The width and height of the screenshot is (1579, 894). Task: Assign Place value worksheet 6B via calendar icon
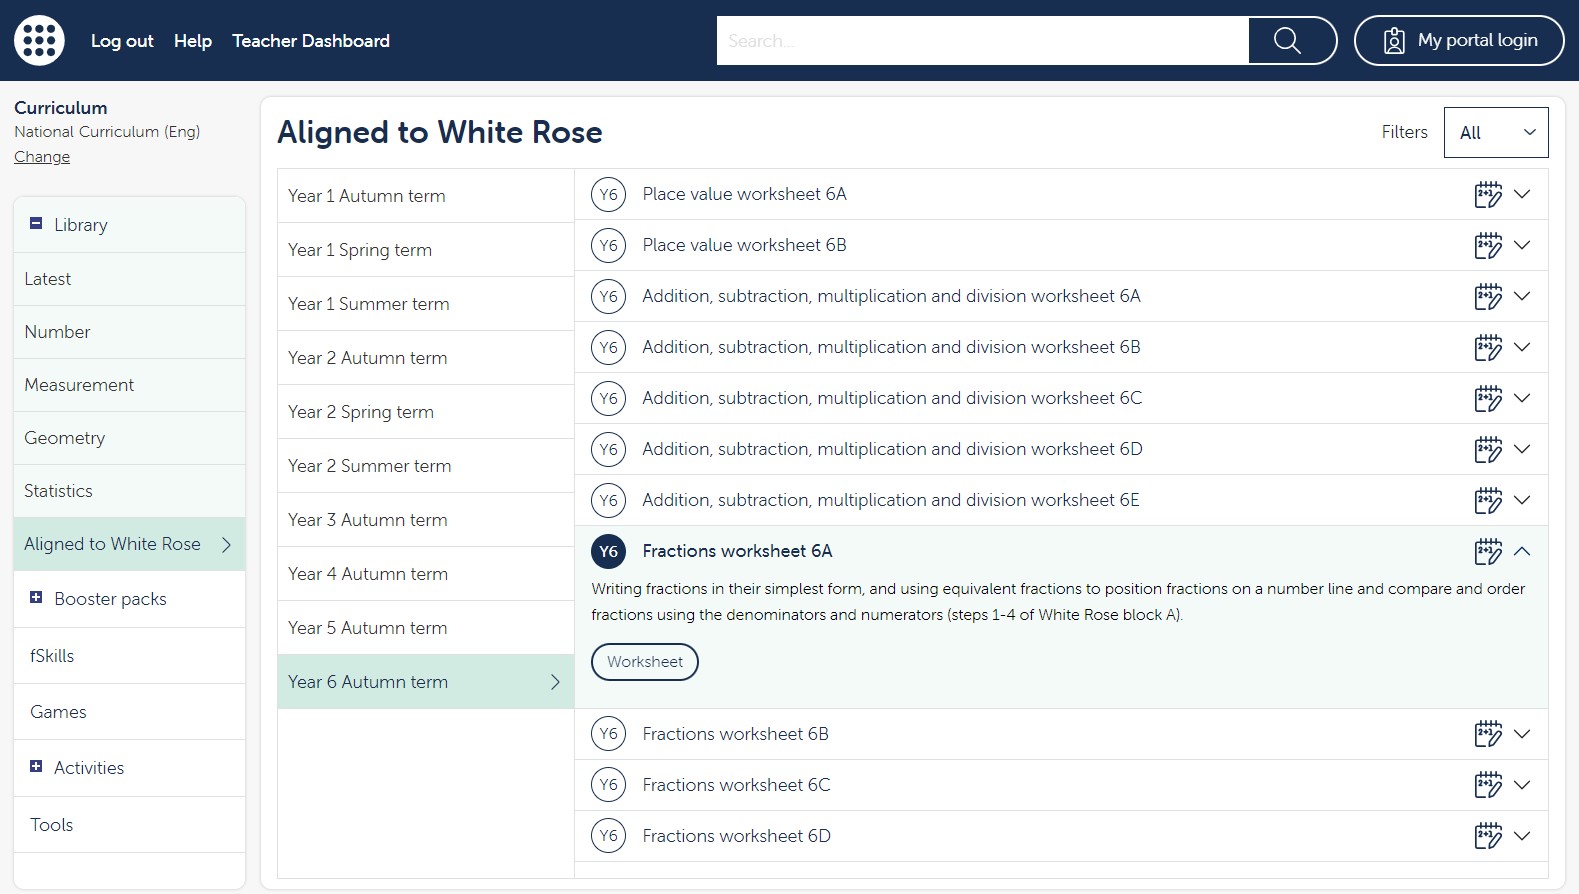pyautogui.click(x=1488, y=245)
